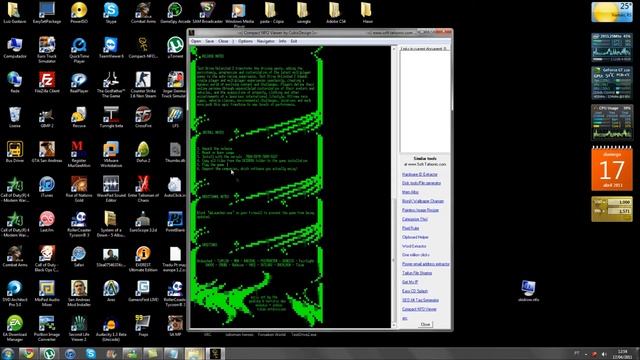The image size is (640, 360).
Task: Follow the Pixel Ruler link
Action: 411,228
